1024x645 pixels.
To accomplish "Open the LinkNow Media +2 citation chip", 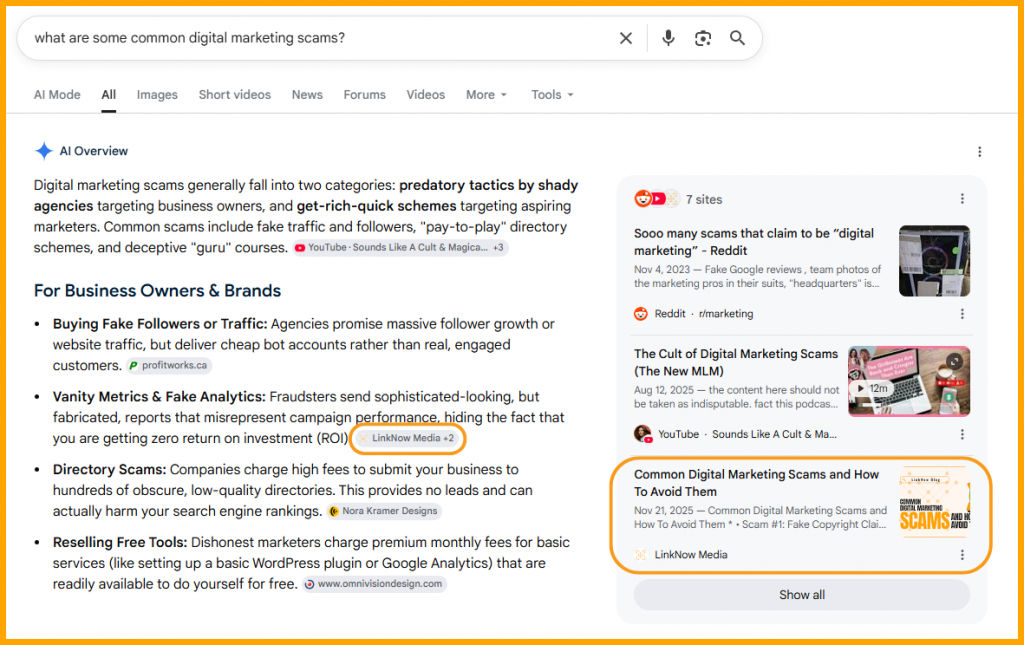I will [x=408, y=438].
